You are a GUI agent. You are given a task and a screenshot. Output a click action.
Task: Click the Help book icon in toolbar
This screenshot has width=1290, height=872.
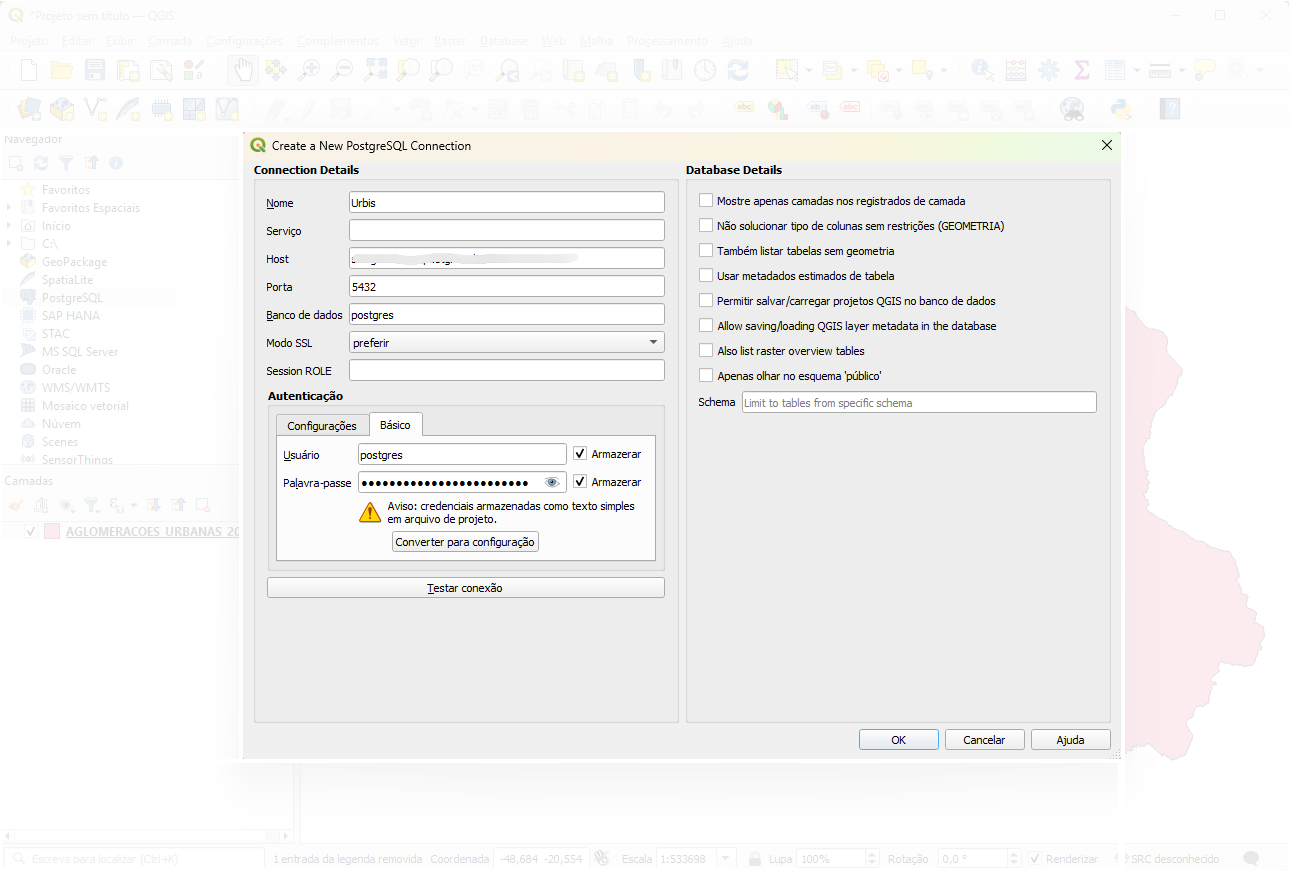click(1170, 108)
